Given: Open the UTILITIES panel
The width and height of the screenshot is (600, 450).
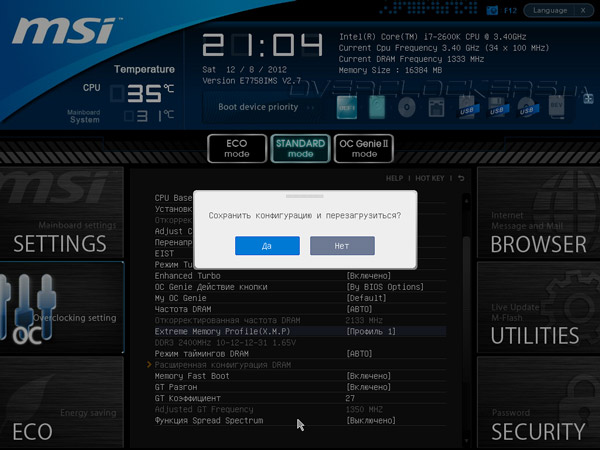Looking at the screenshot, I should tap(538, 307).
